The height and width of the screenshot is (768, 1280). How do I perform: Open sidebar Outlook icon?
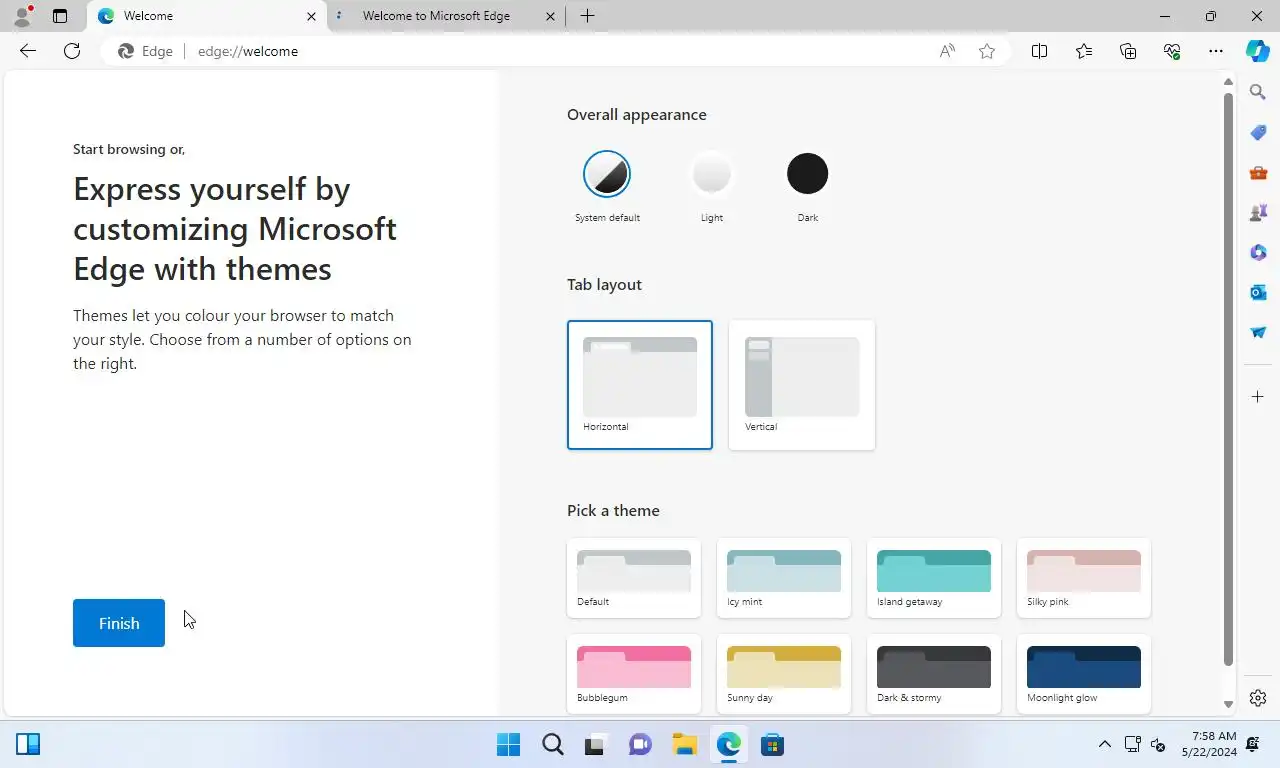coord(1258,292)
